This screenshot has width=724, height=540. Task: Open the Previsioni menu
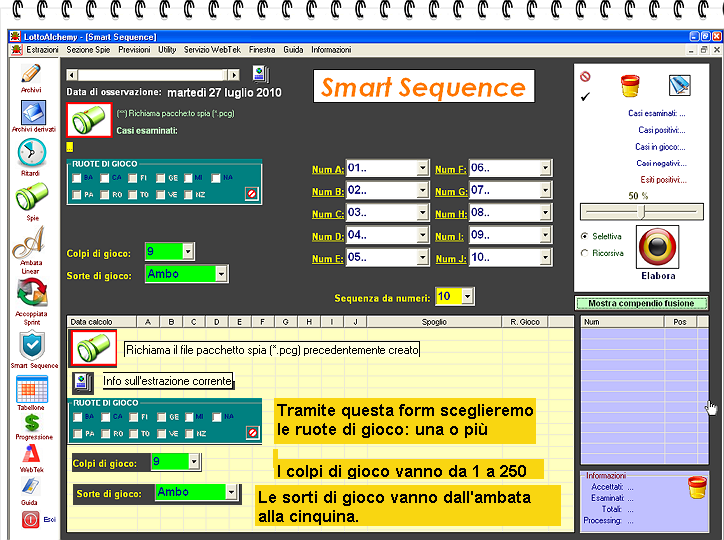click(134, 49)
